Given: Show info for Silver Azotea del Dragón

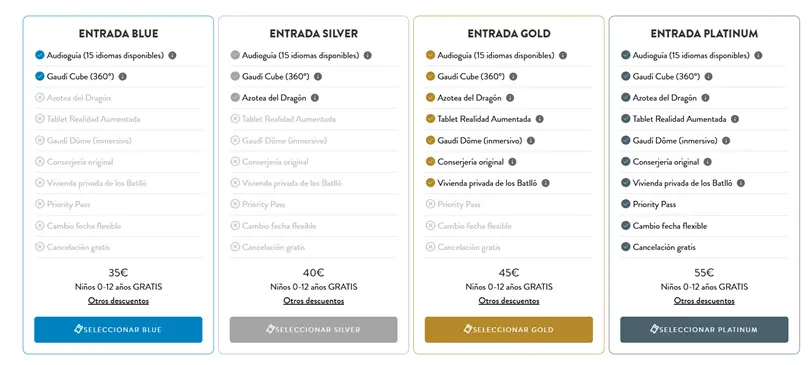Looking at the screenshot, I should pos(315,98).
